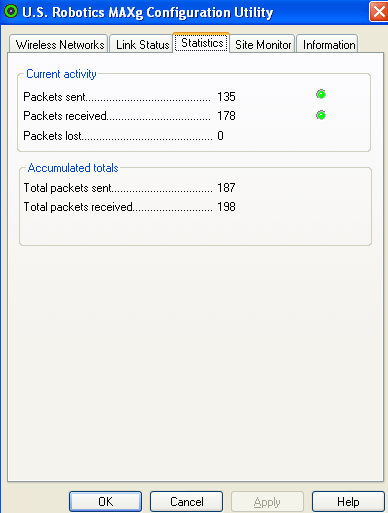
Task: Switch to the Wireless Networks tab
Action: click(59, 44)
